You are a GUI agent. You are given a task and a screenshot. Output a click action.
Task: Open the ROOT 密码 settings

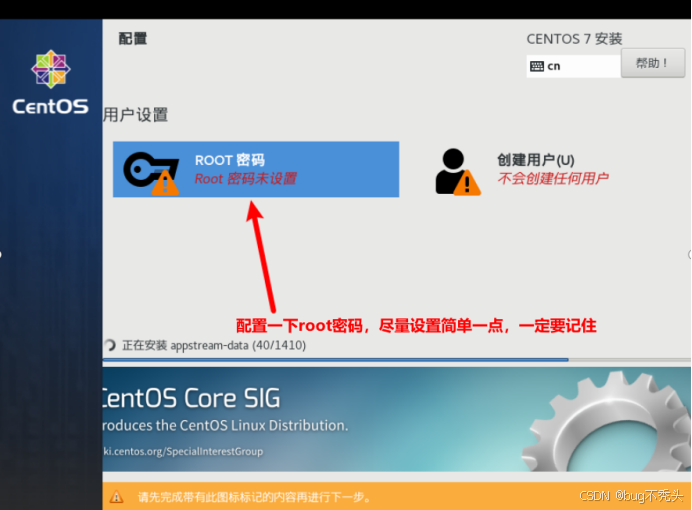tap(256, 169)
